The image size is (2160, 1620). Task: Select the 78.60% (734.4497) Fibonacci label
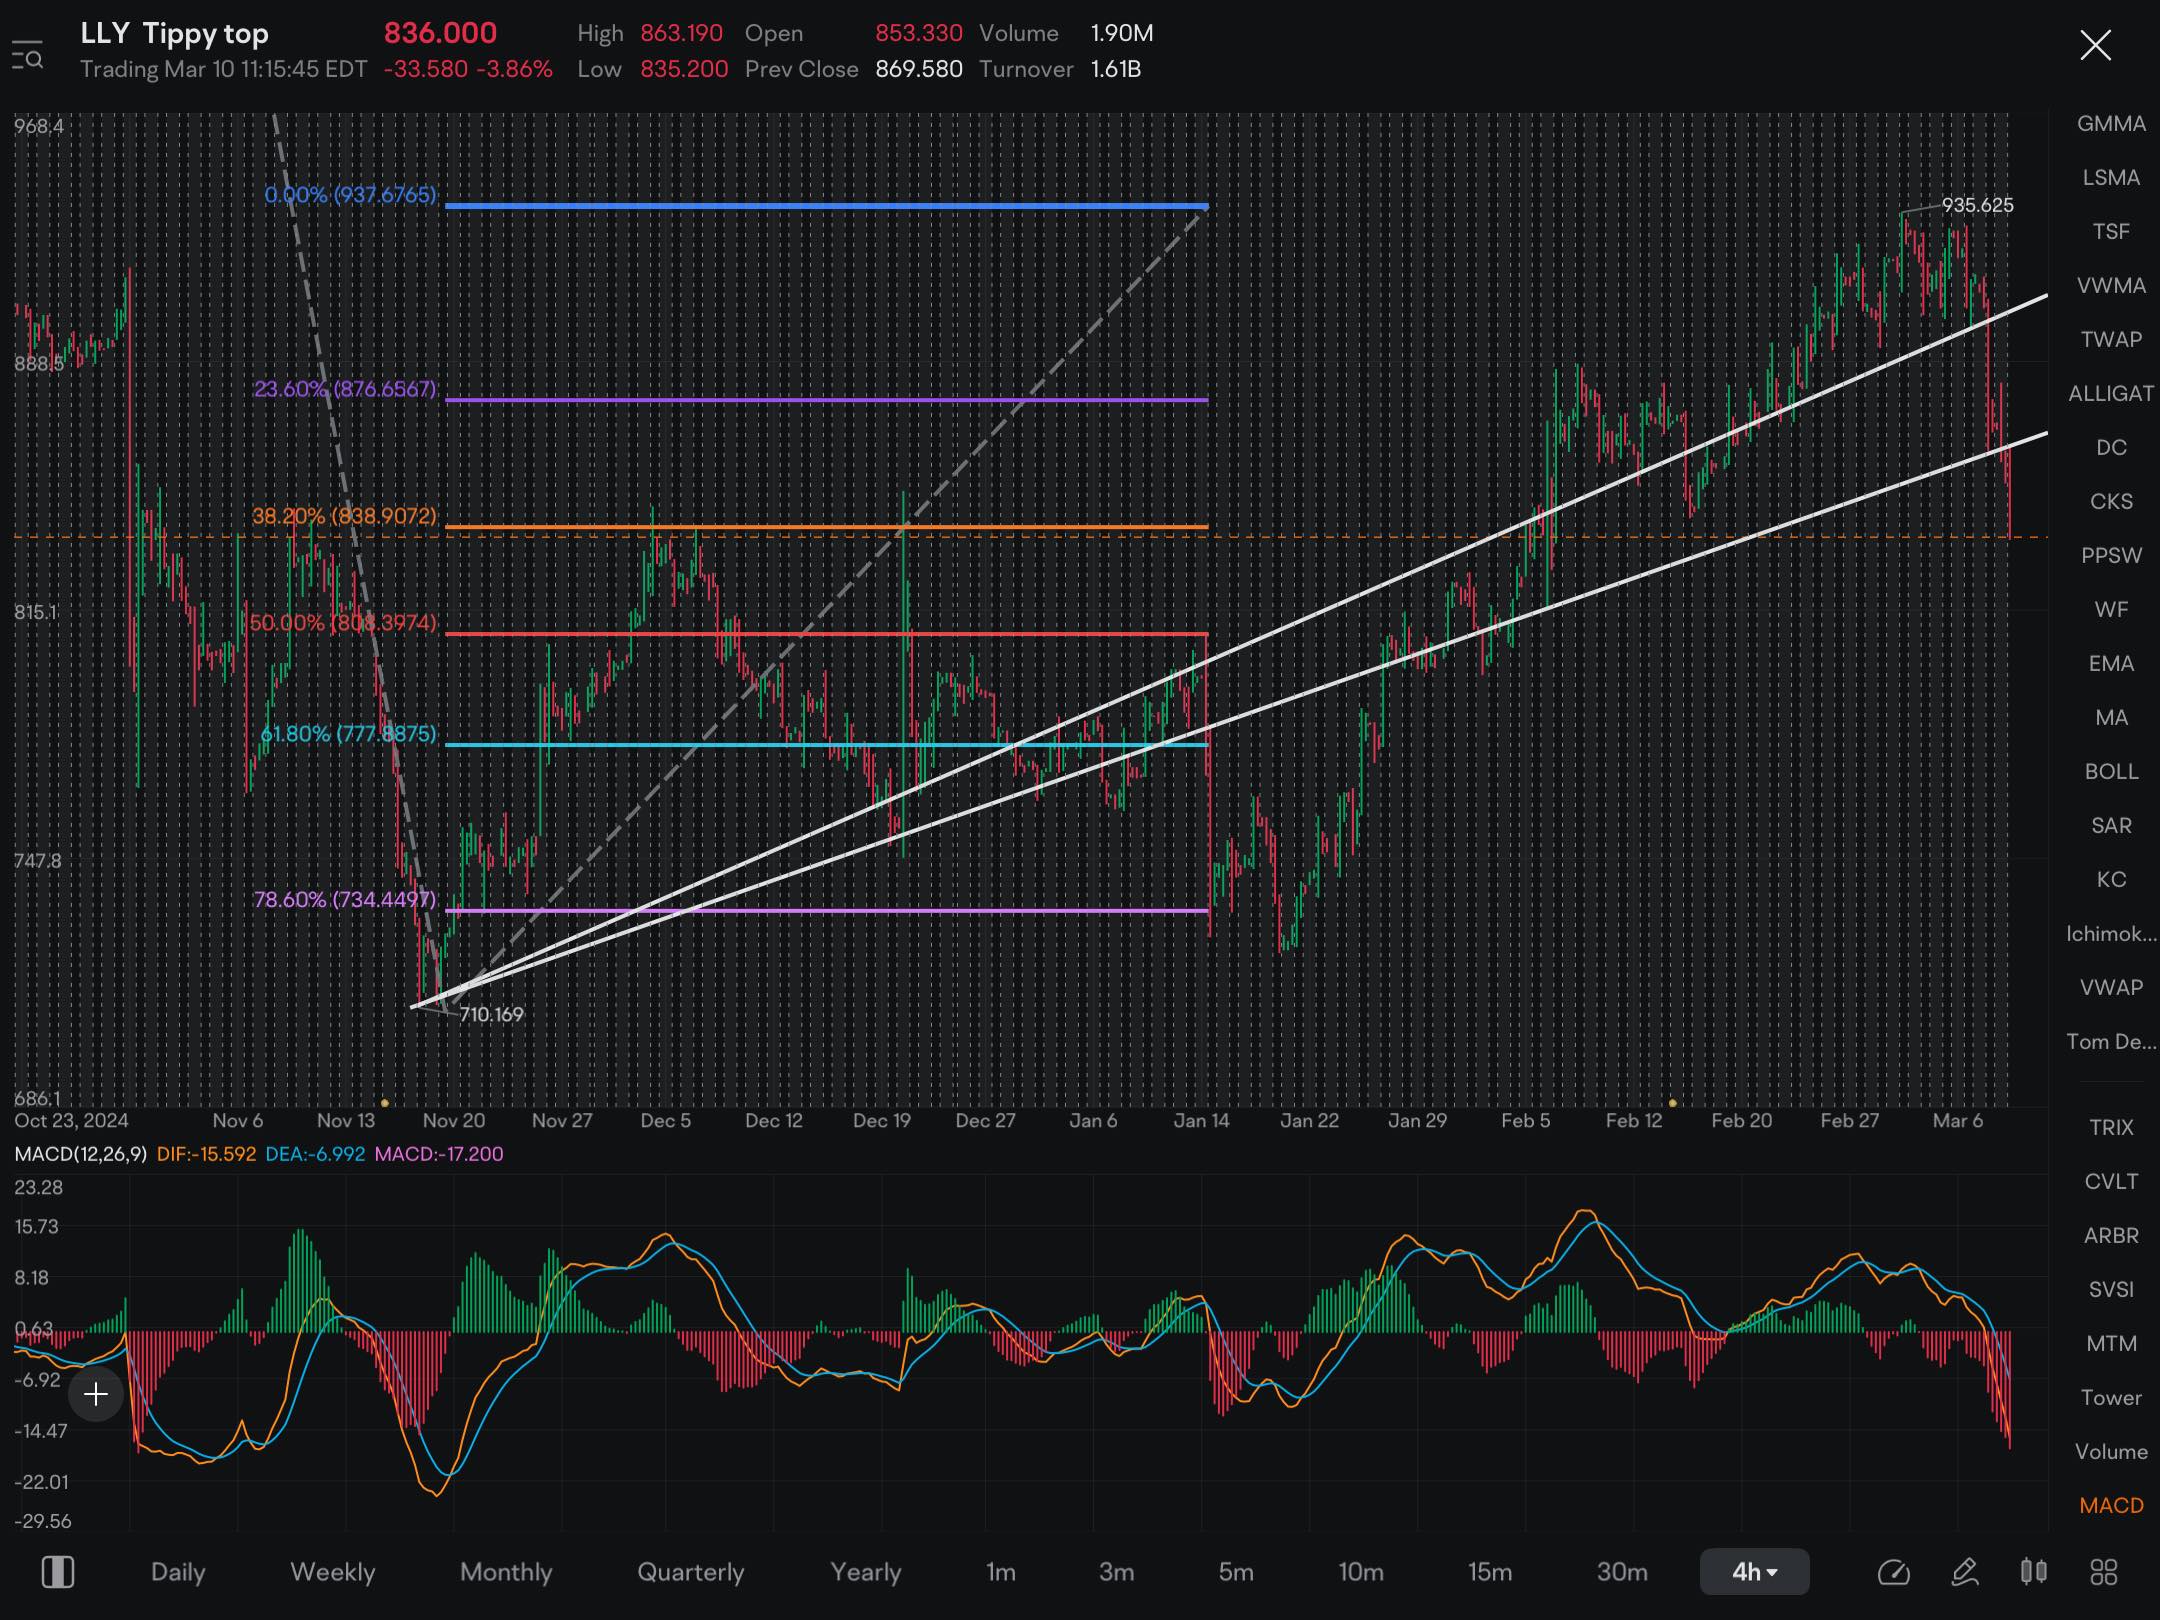[x=345, y=900]
